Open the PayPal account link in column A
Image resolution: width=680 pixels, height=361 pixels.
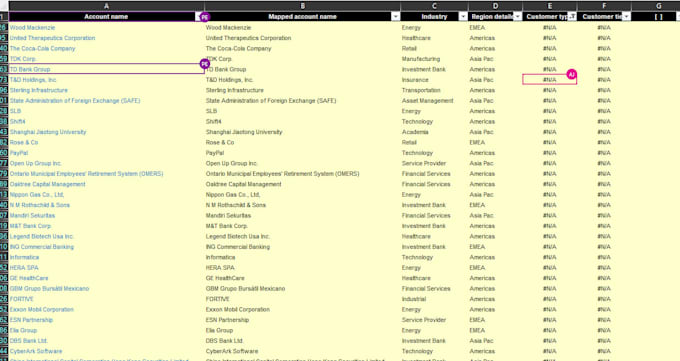(x=19, y=153)
